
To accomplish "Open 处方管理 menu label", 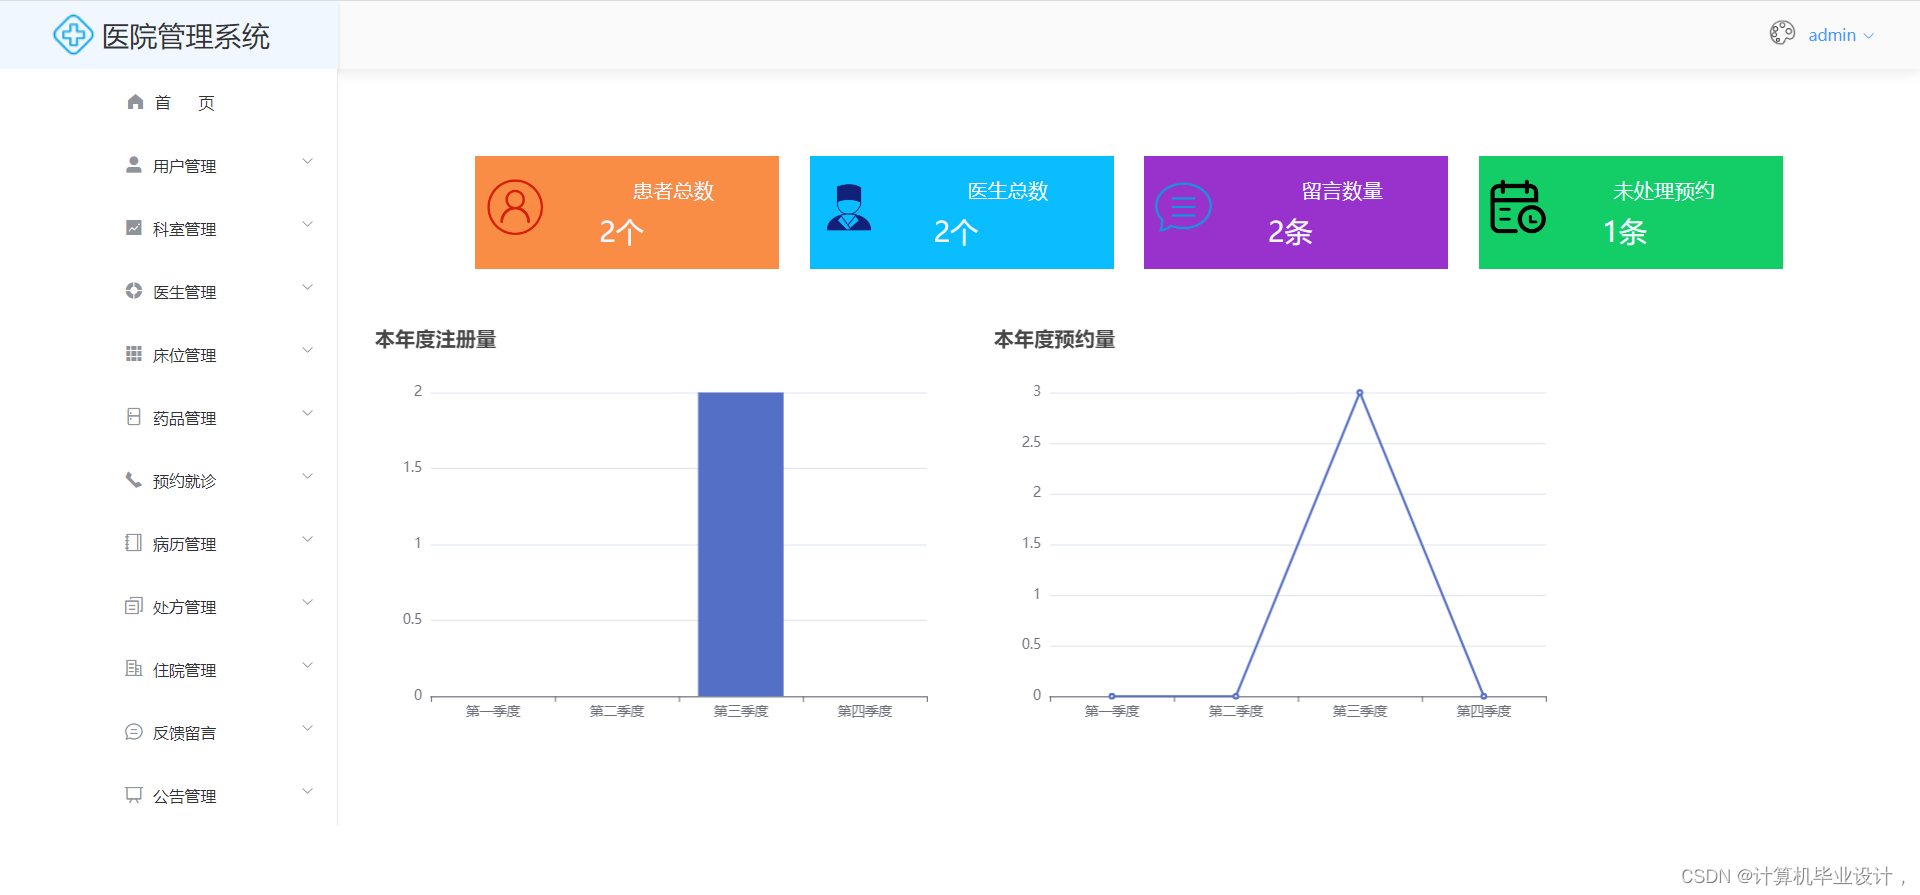I will point(185,607).
